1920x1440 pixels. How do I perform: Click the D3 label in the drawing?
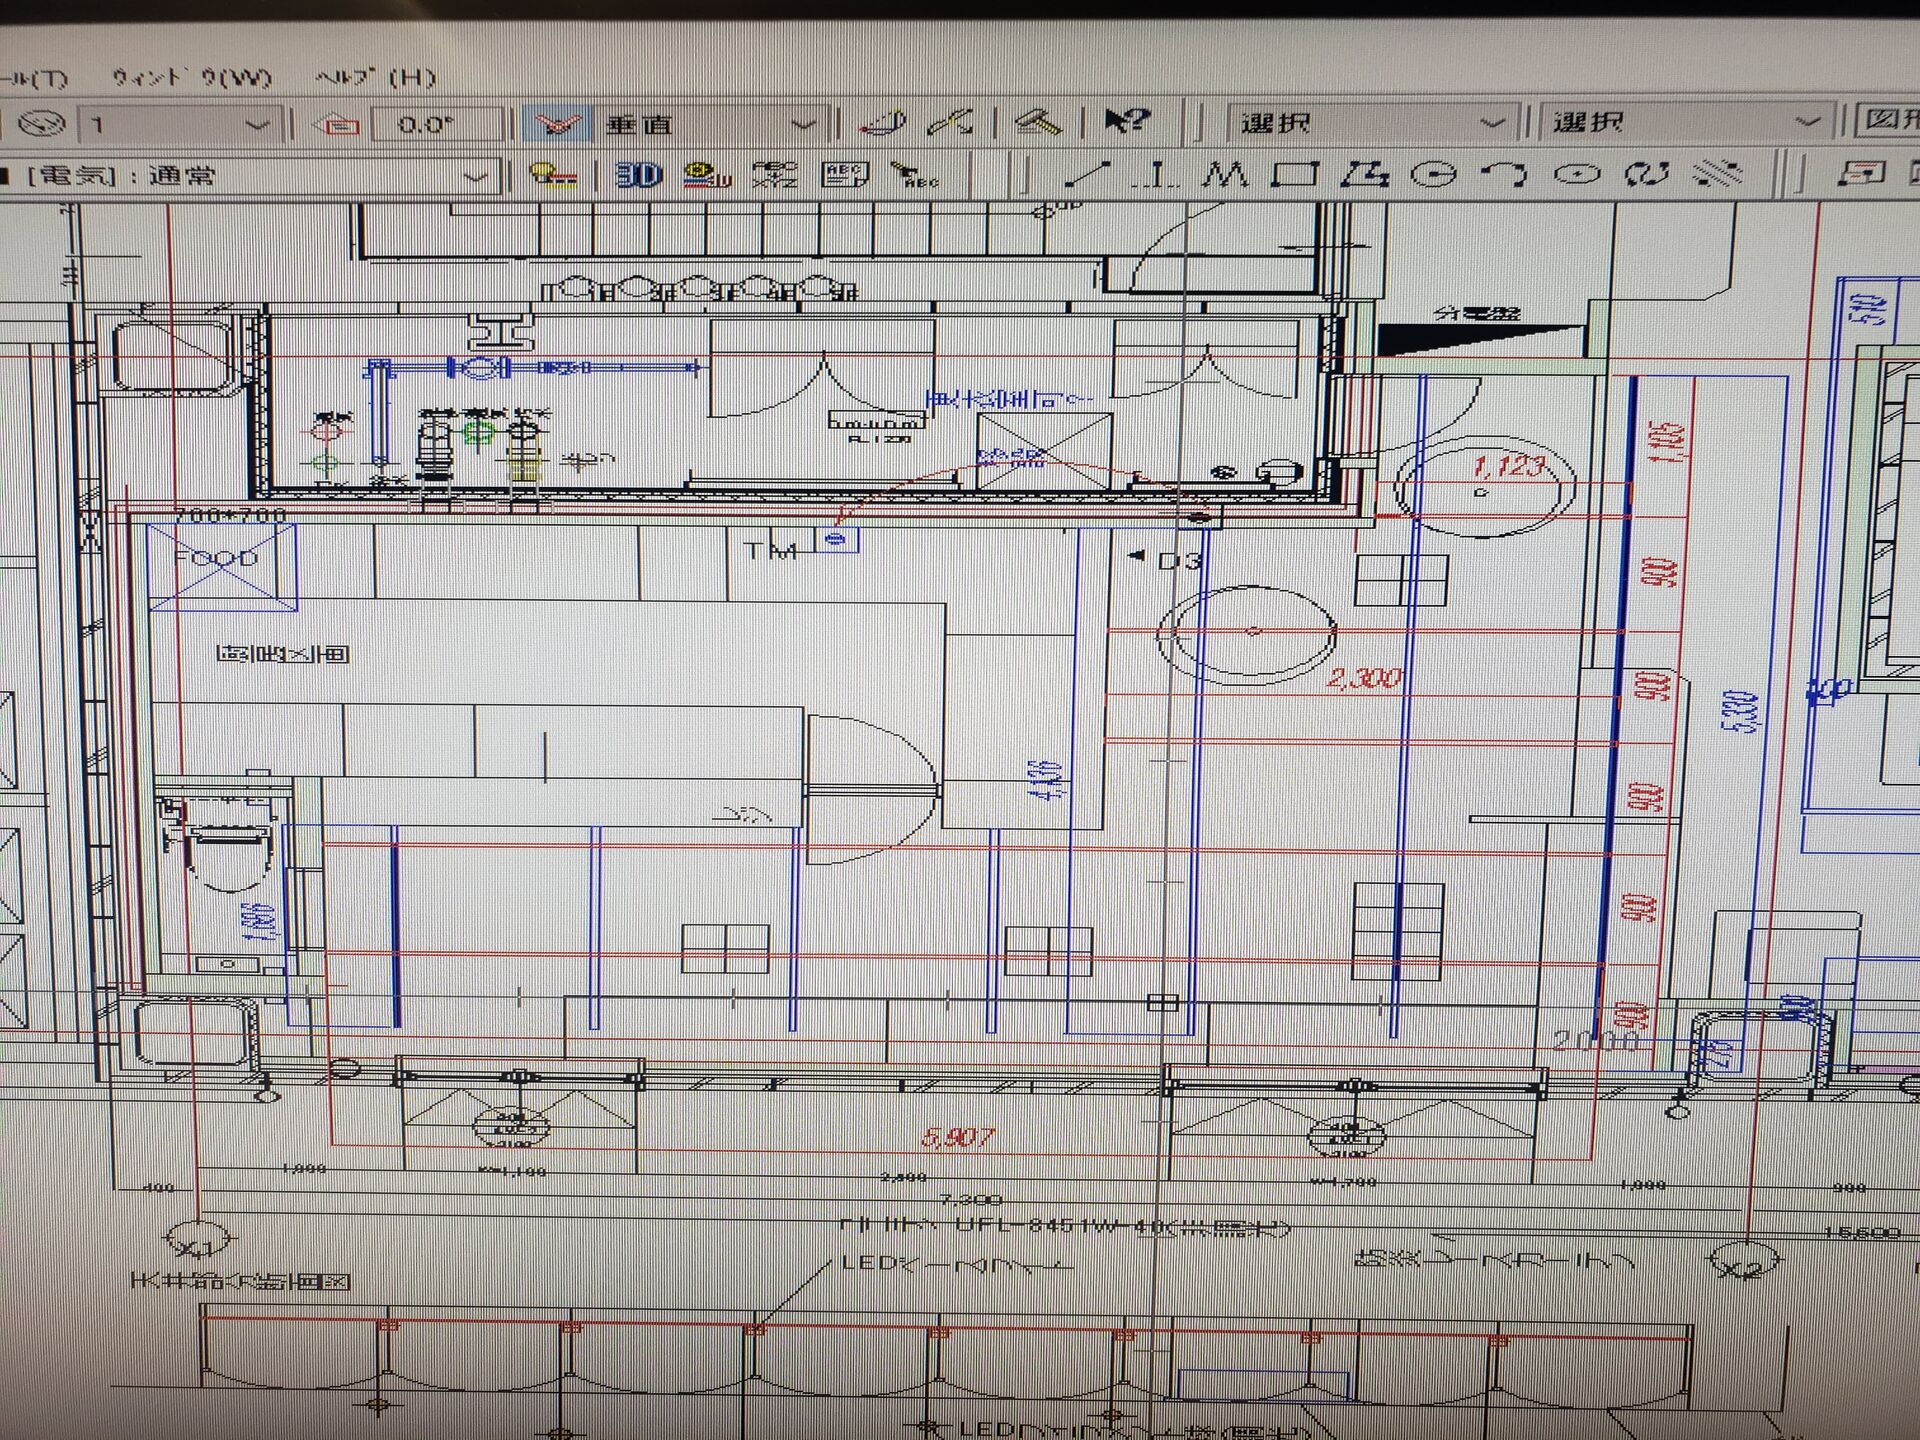pos(1179,560)
